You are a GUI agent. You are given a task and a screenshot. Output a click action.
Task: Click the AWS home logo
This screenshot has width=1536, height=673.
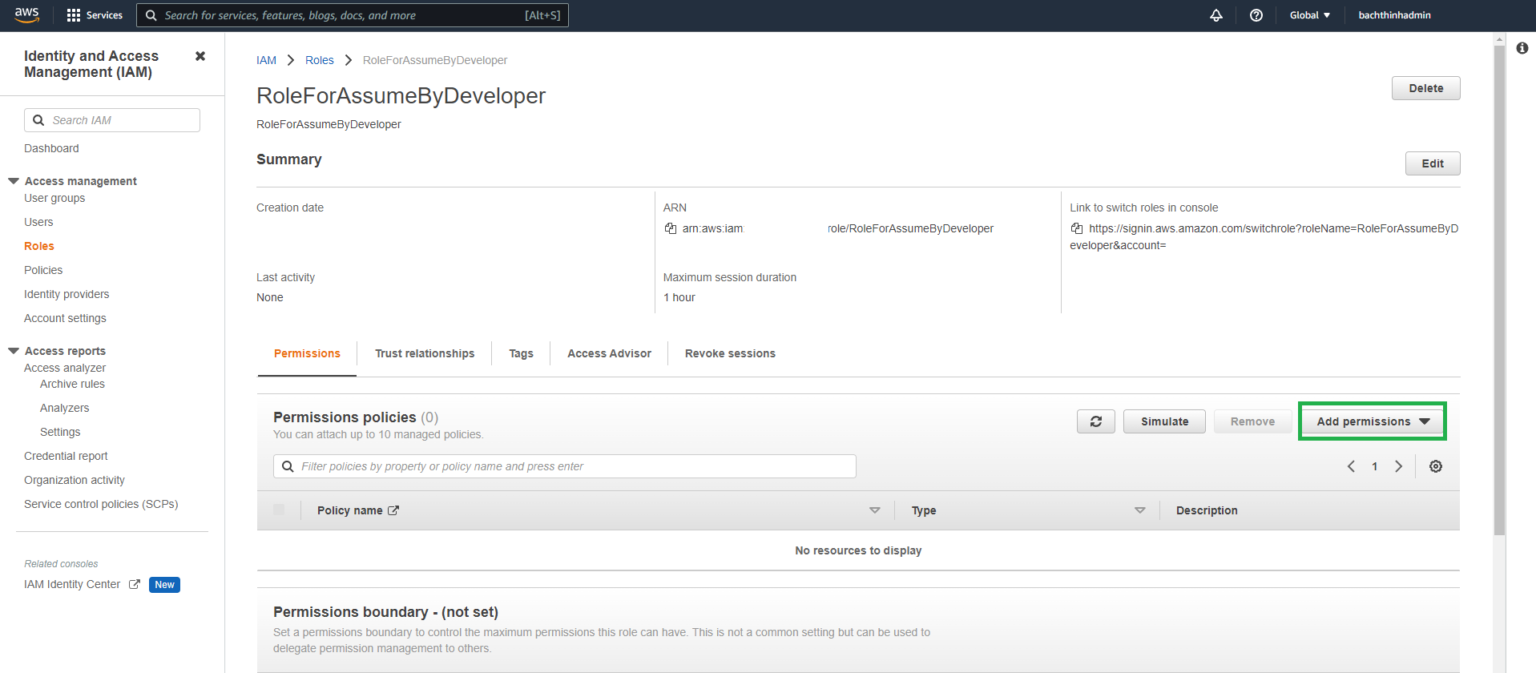[x=26, y=15]
